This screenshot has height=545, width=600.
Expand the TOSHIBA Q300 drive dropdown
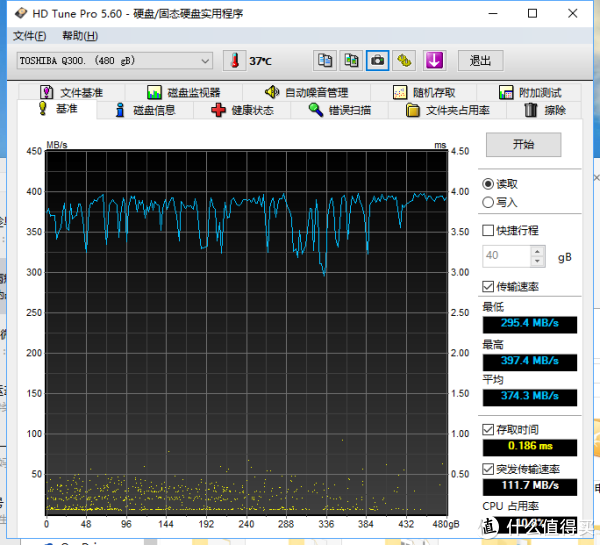(205, 61)
